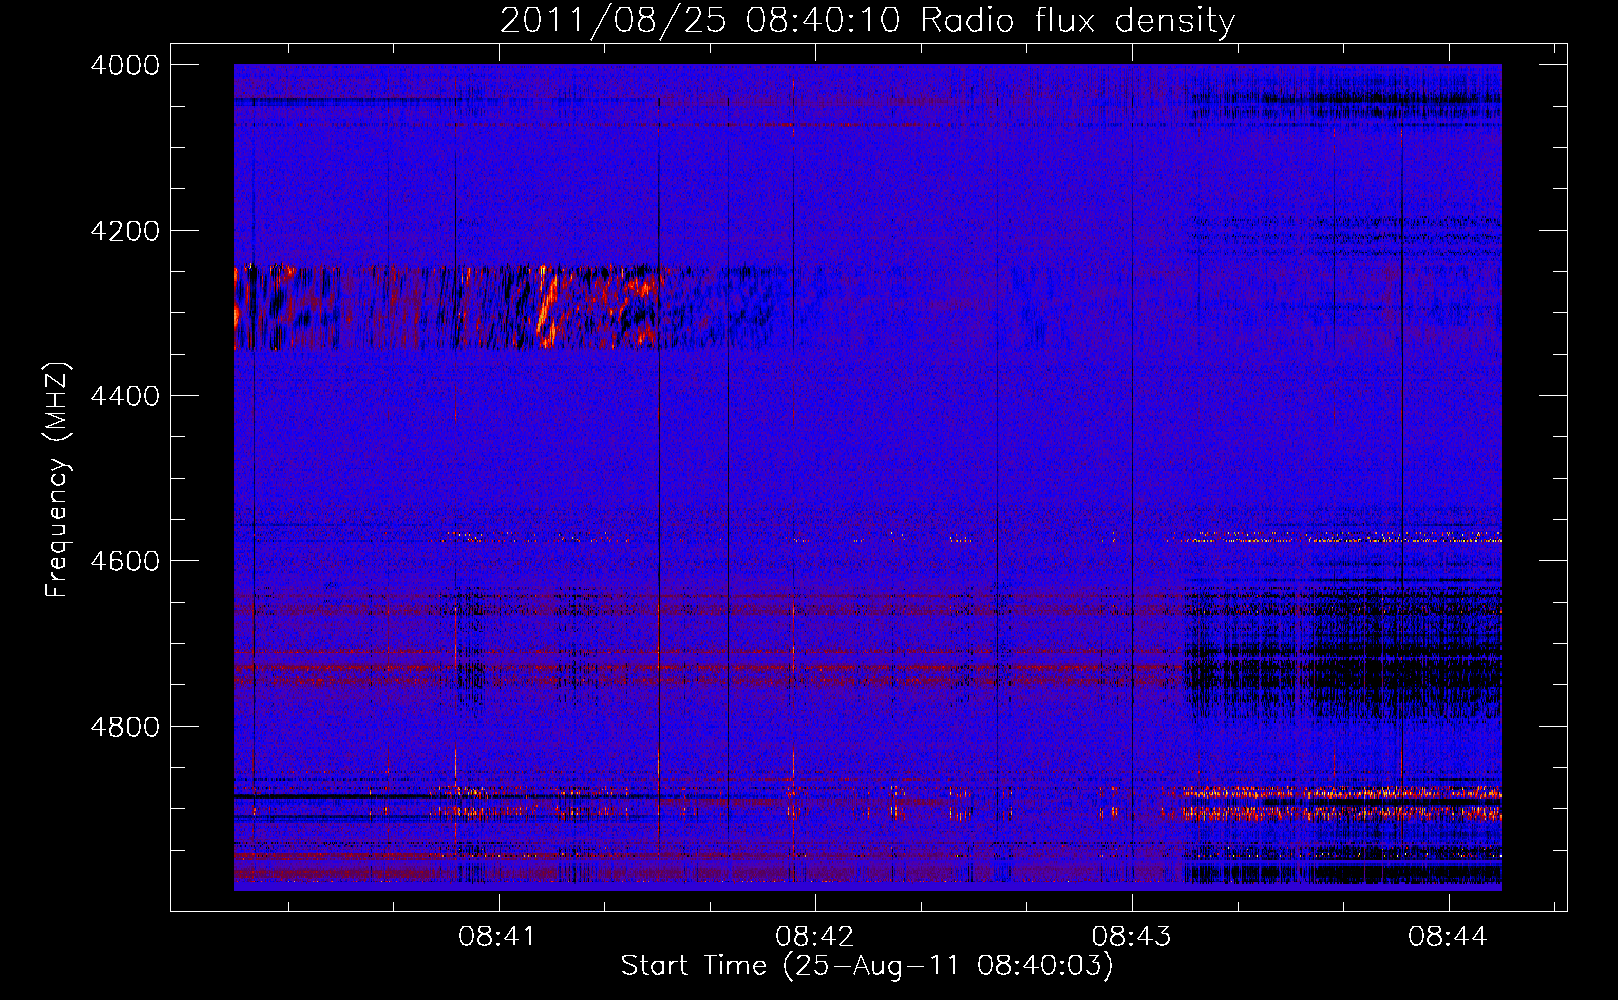Click the 4200 frequency tick label
1618x1000 pixels.
tap(125, 231)
